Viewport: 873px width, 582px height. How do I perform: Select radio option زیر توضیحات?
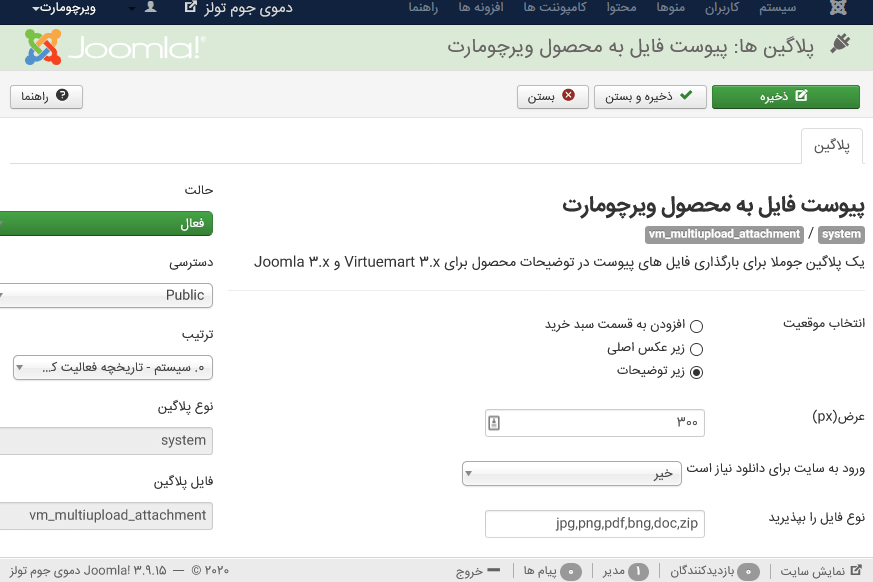tap(696, 372)
